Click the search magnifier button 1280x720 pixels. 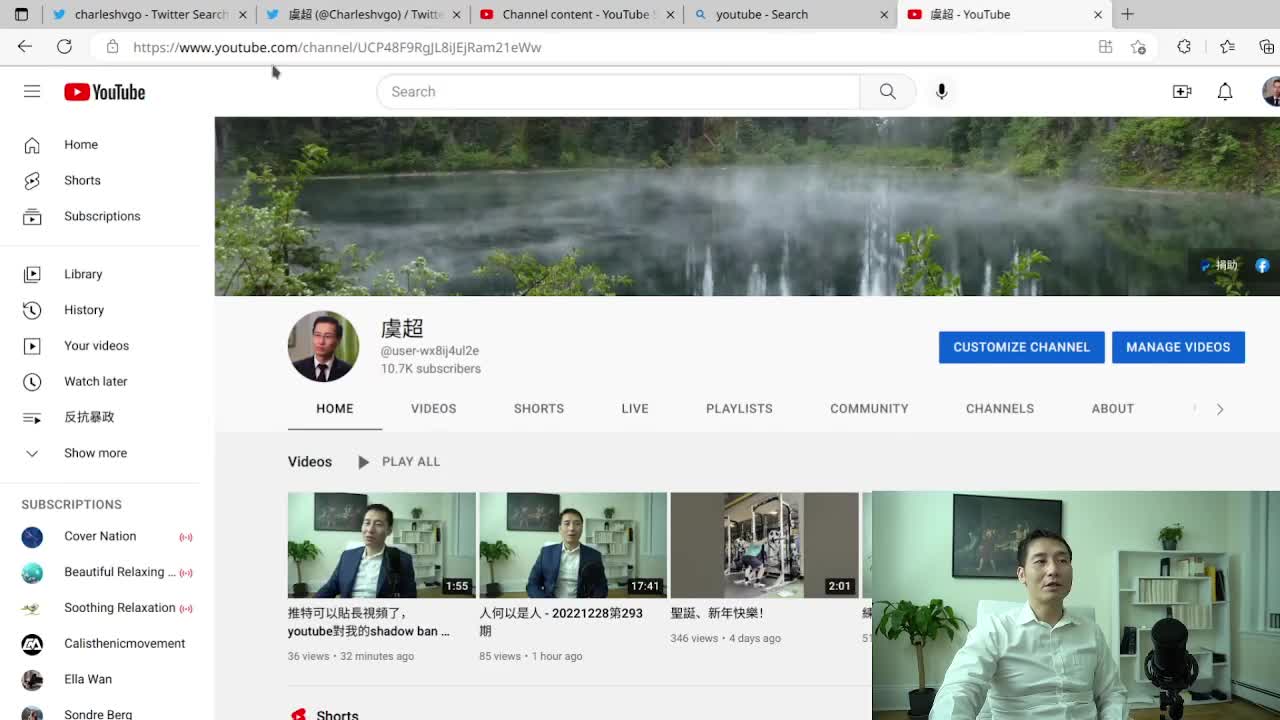(888, 91)
